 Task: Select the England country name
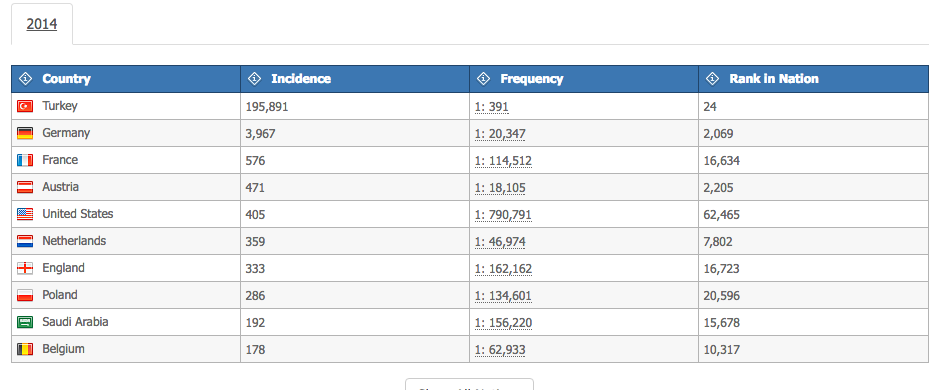coord(63,268)
